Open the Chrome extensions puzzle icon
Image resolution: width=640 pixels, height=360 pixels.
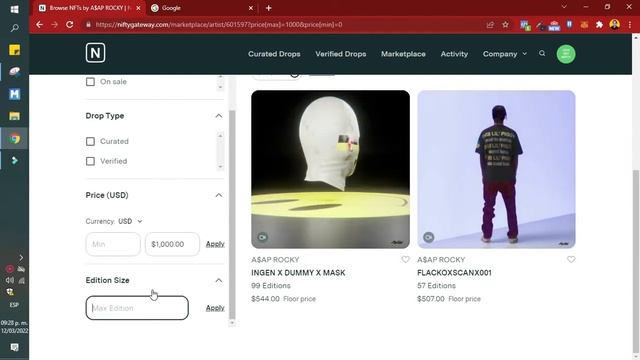599,24
